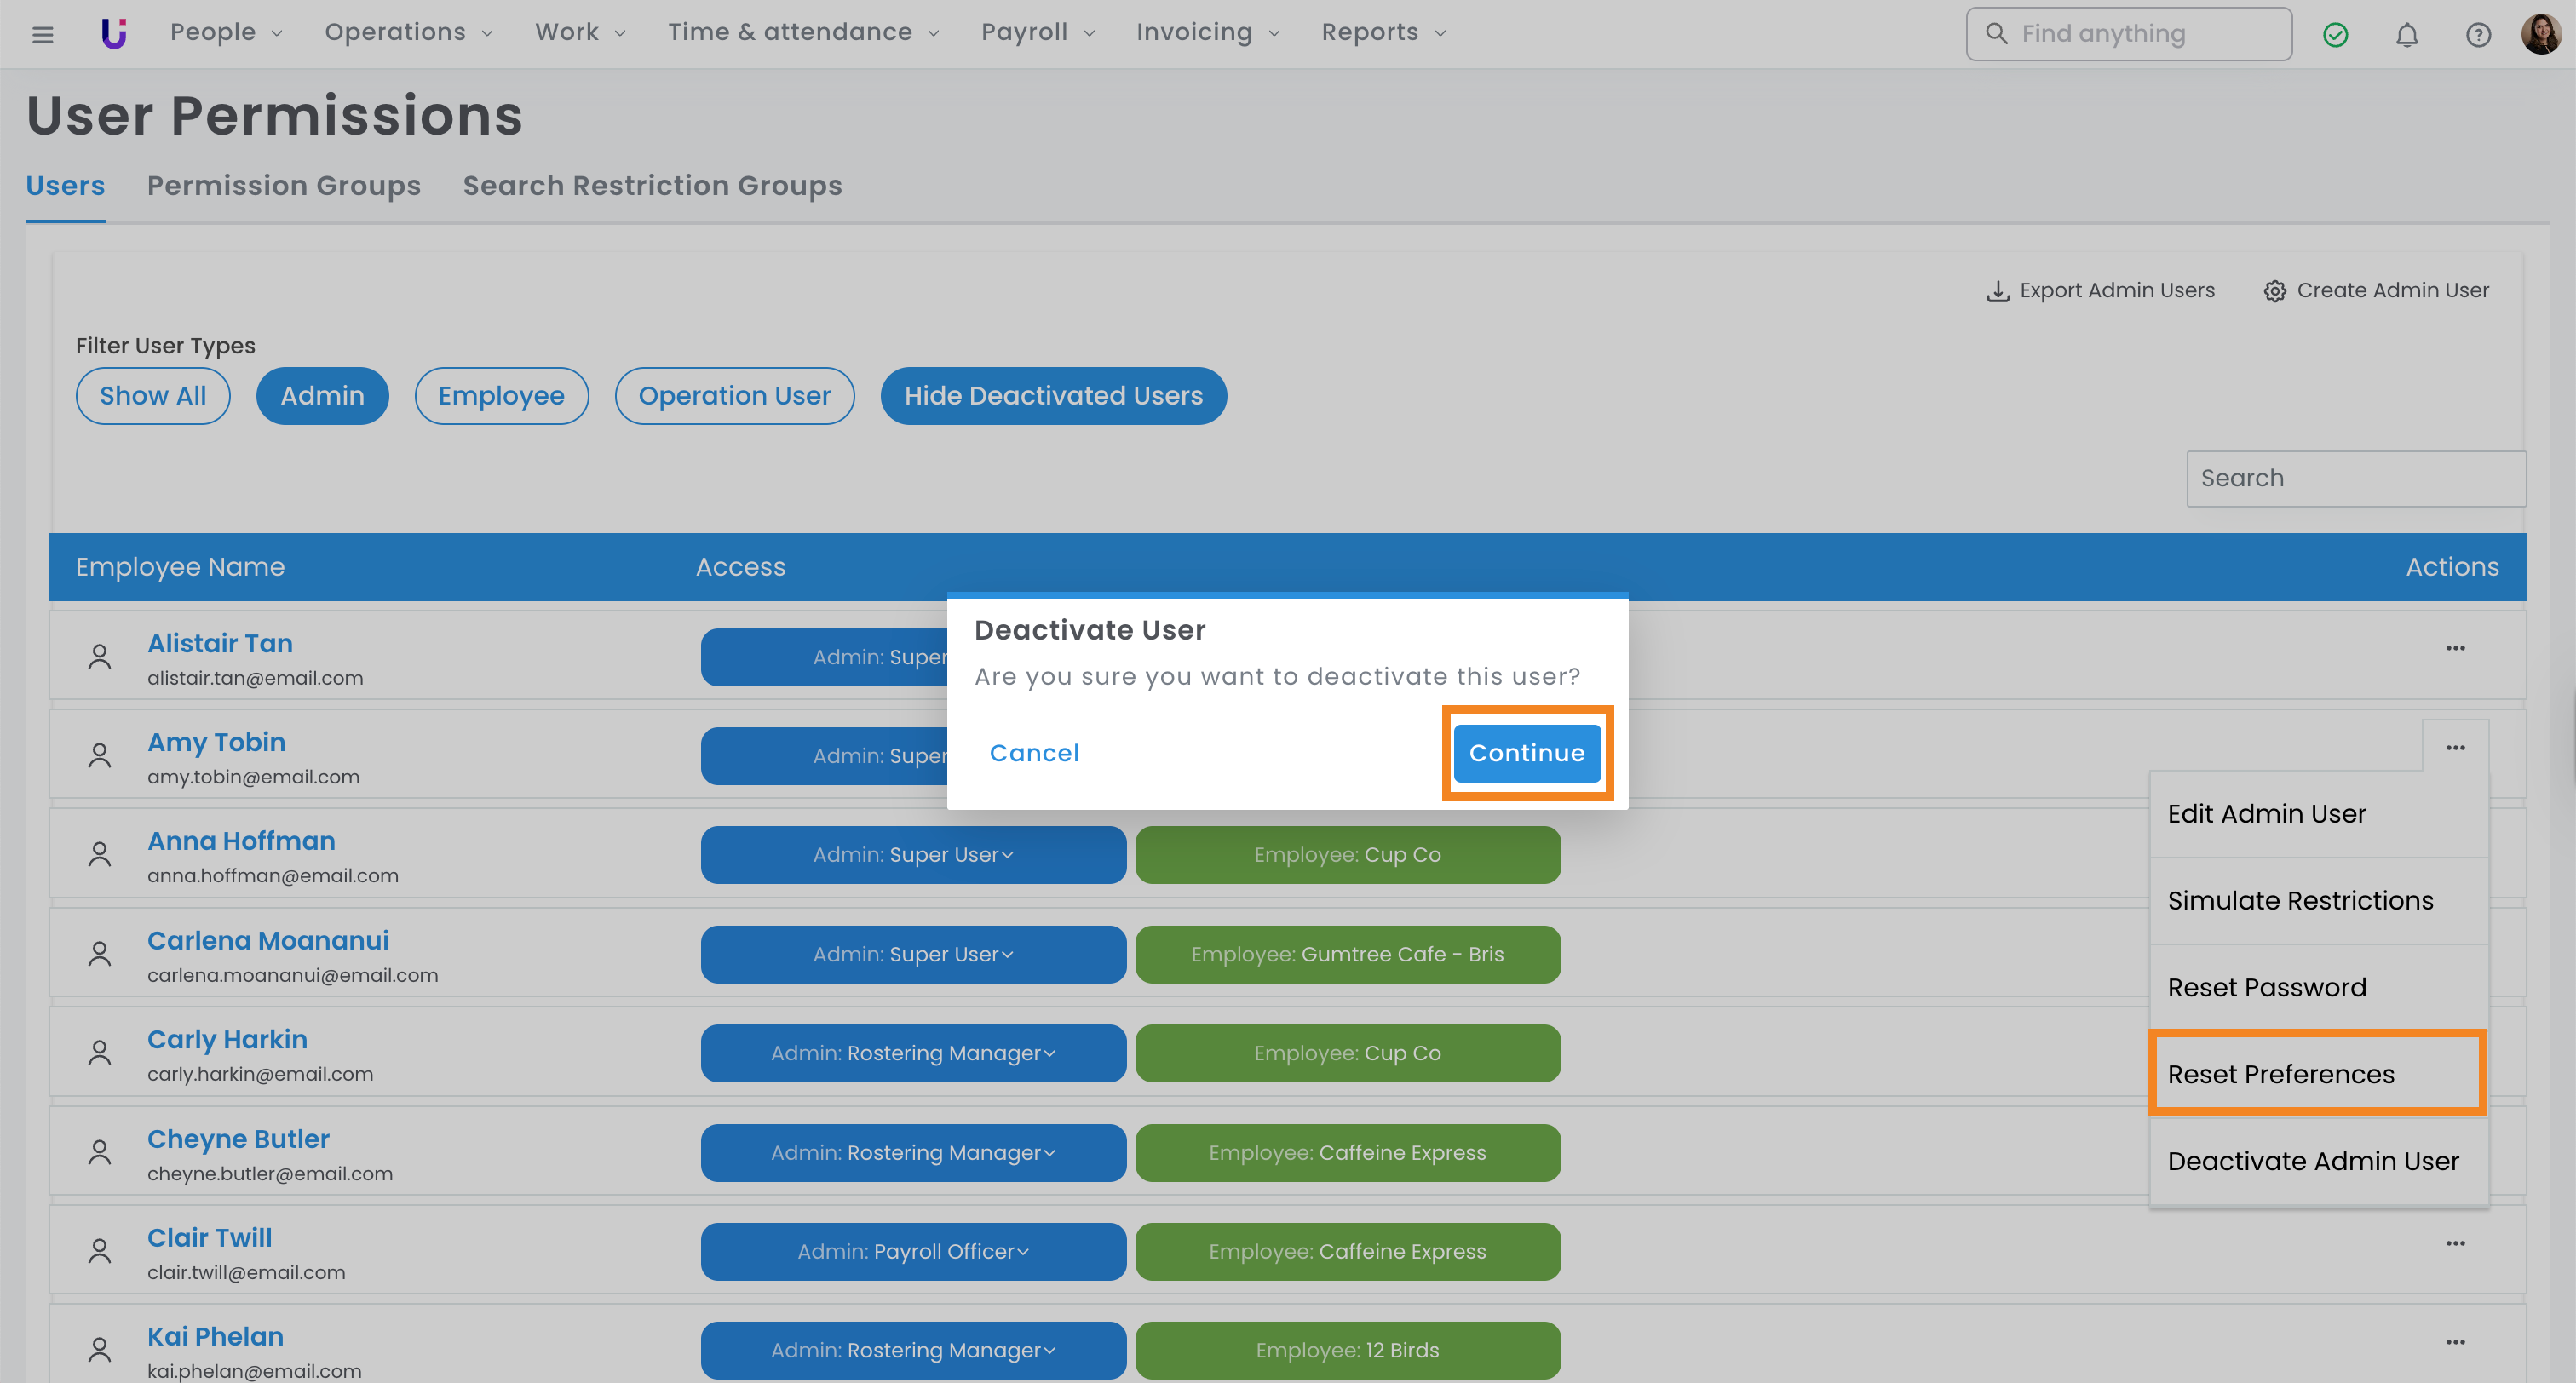The height and width of the screenshot is (1383, 2576).
Task: Open Clair Twill's Payroll Officer access dropdown
Action: 913,1251
